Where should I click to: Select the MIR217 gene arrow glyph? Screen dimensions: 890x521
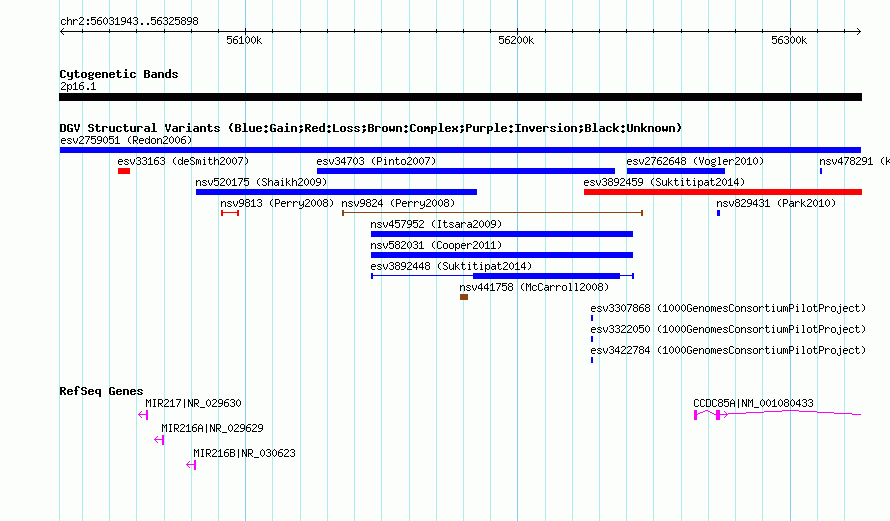[143, 415]
